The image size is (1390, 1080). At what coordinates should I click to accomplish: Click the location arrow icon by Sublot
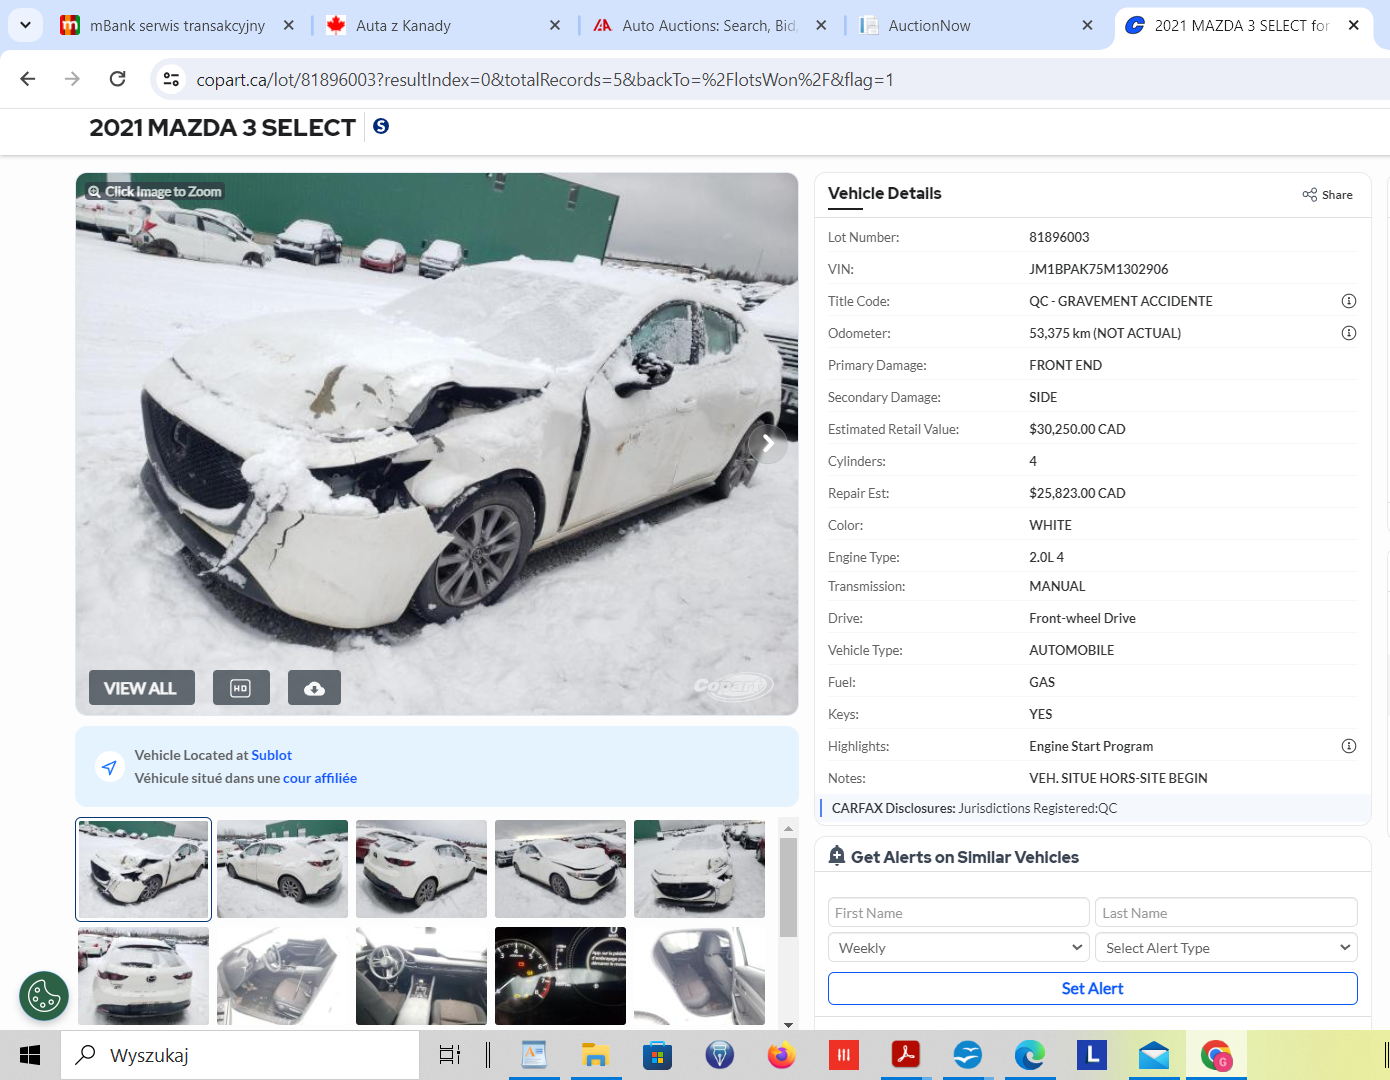108,767
